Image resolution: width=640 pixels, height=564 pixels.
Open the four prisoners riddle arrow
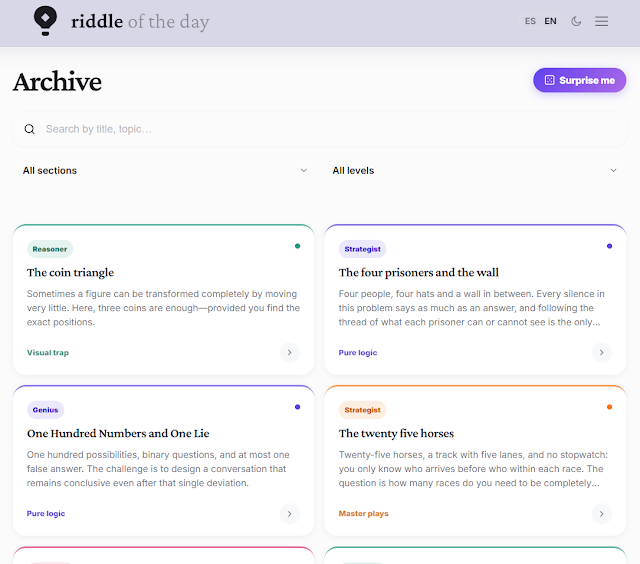602,353
